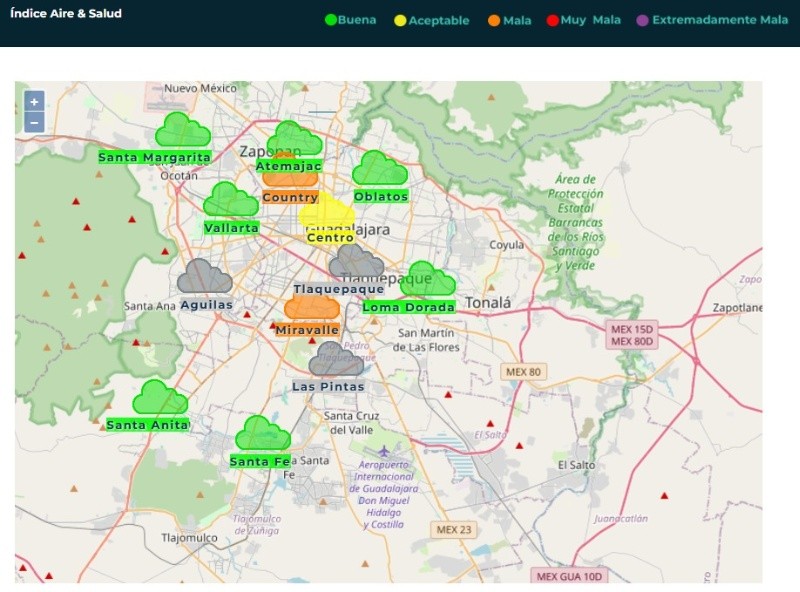Click the Vallarta station cloud icon
The width and height of the screenshot is (800, 592).
coord(231,200)
